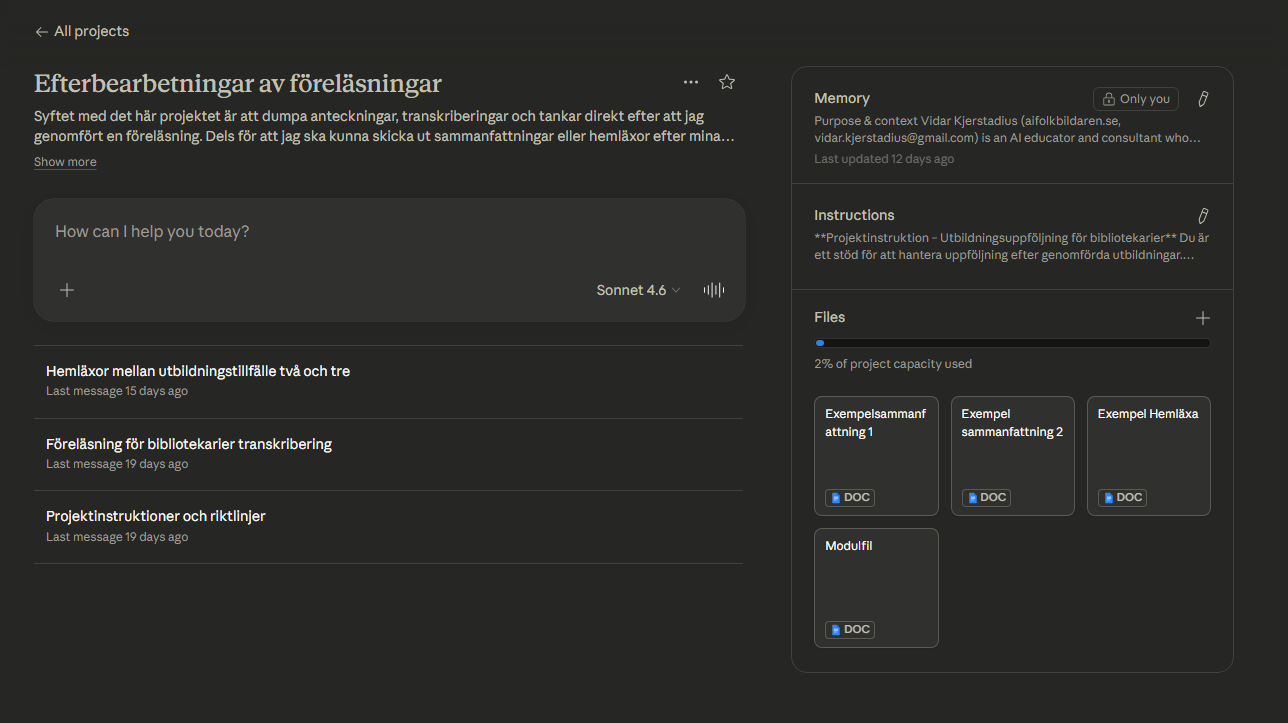The width and height of the screenshot is (1288, 723).
Task: Open chat Föreläsning för bibliotekarier transkribering
Action: click(189, 444)
